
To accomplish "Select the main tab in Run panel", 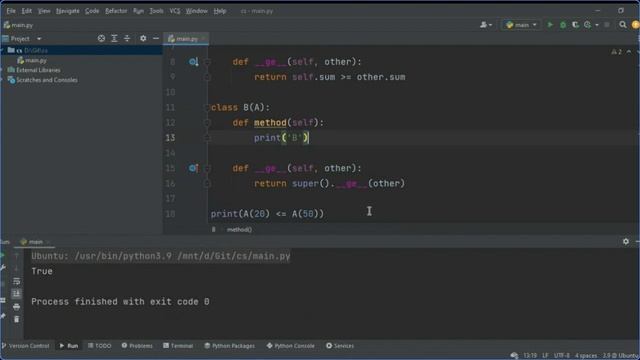I will tap(34, 242).
